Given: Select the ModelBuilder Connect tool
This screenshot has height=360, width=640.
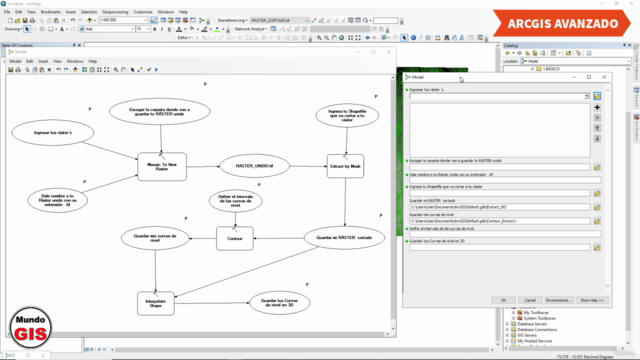Looking at the screenshot, I should click(x=140, y=70).
